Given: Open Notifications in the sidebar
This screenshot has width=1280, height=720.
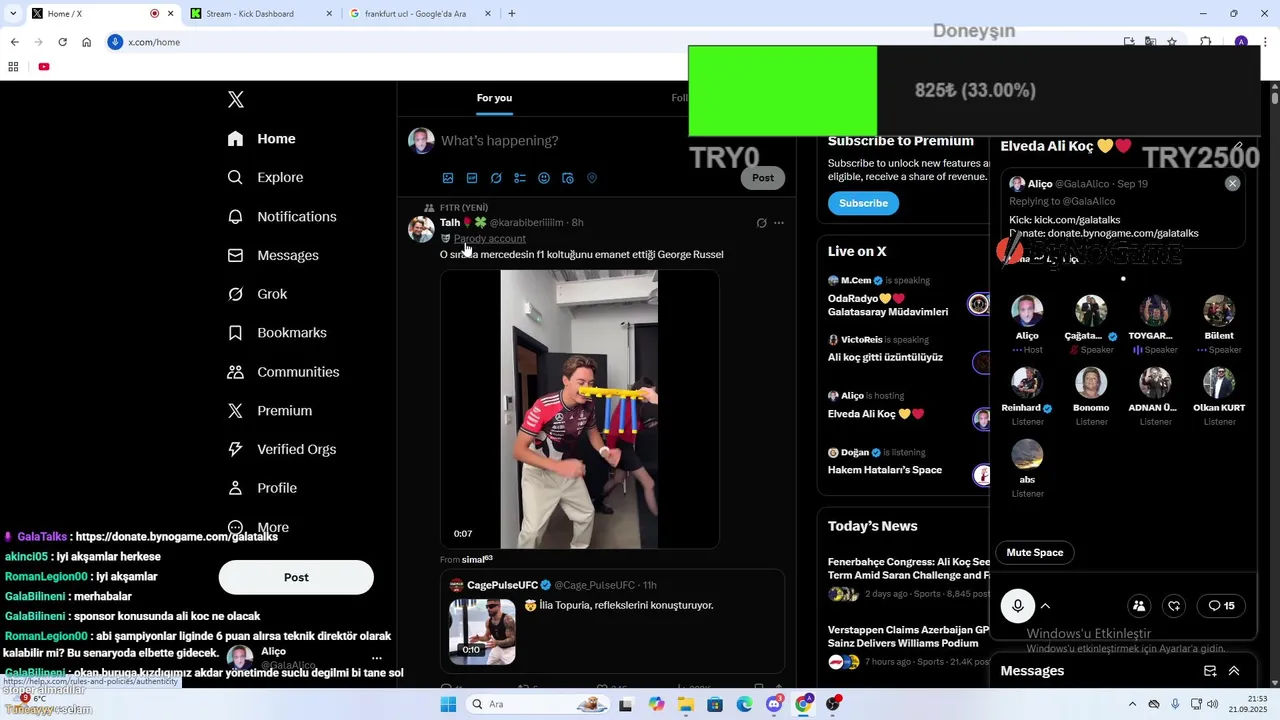Looking at the screenshot, I should [x=282, y=216].
